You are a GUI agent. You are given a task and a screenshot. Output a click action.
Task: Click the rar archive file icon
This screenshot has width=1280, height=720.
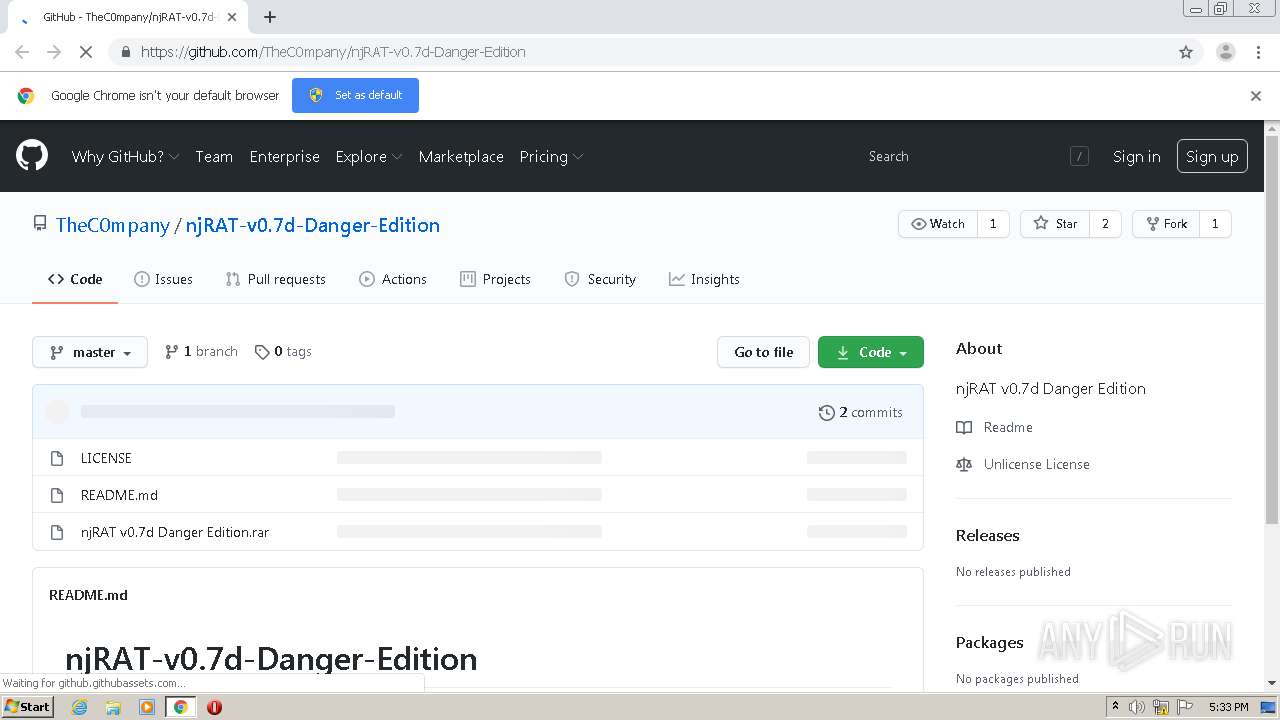(57, 532)
